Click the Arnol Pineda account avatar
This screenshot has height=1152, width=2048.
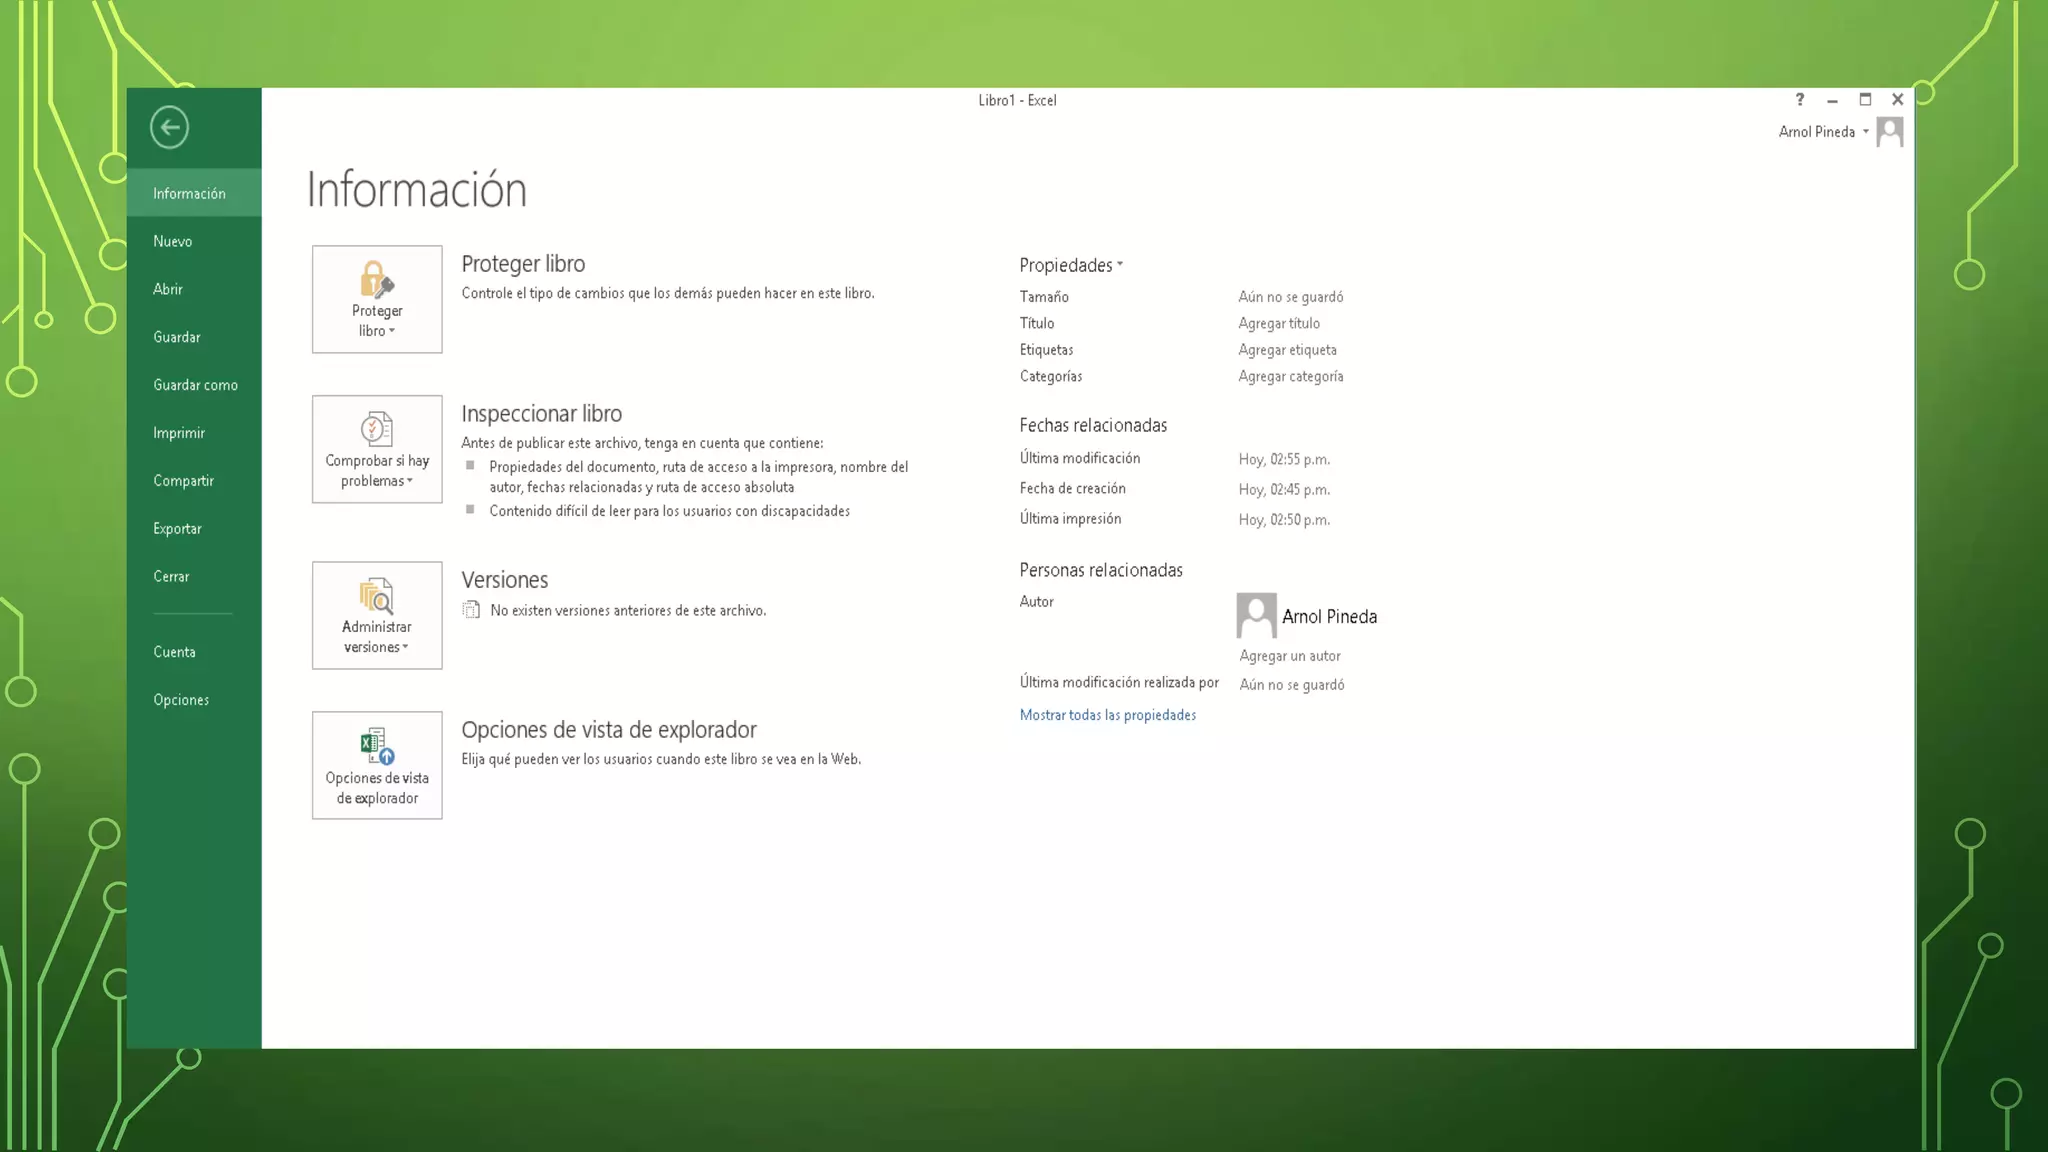[x=1889, y=132]
